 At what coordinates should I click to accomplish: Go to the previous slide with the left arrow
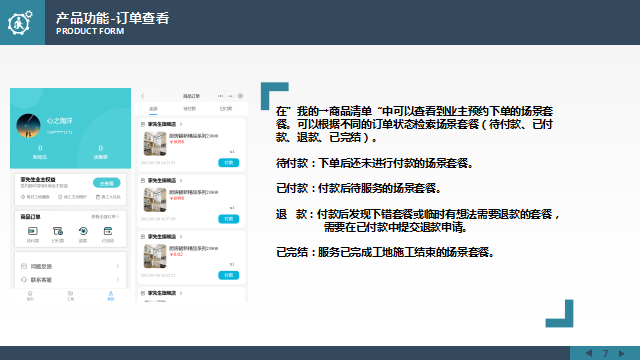tap(588, 353)
